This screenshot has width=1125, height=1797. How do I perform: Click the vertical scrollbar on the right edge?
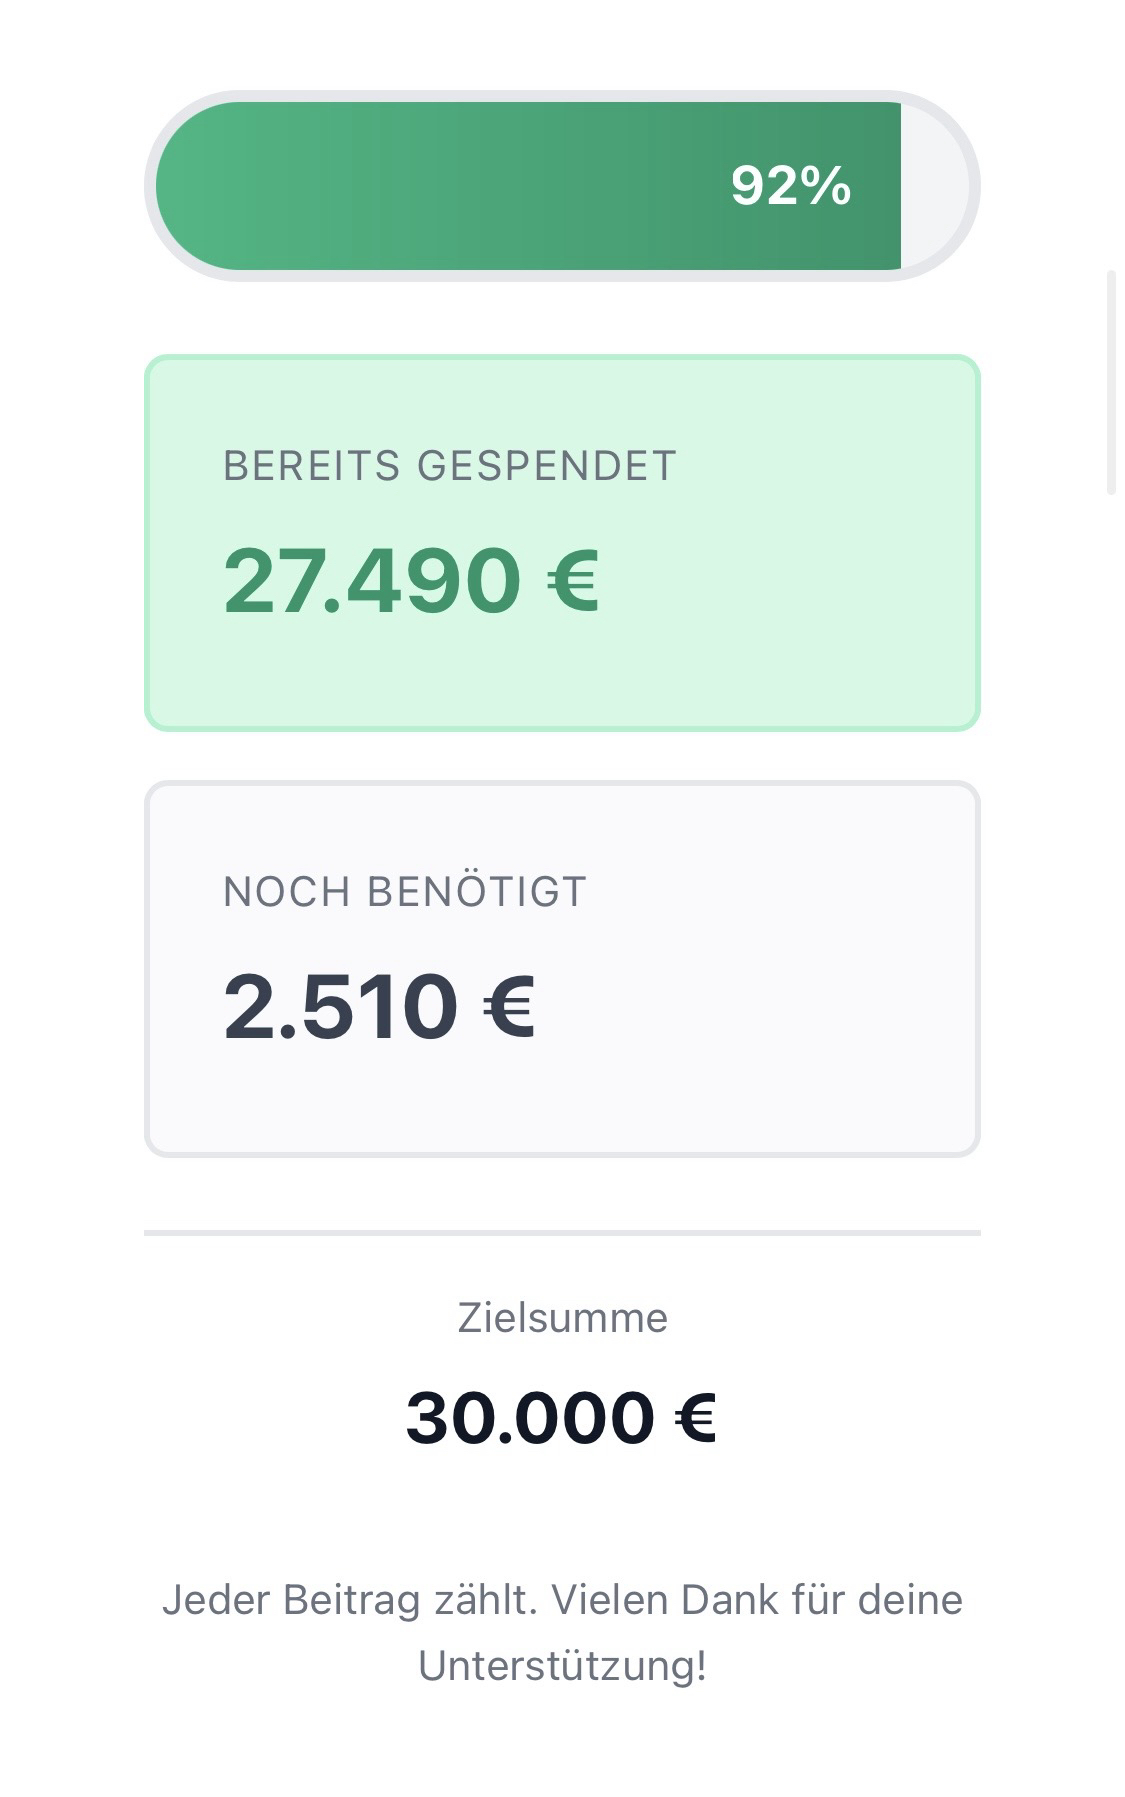point(1111,382)
